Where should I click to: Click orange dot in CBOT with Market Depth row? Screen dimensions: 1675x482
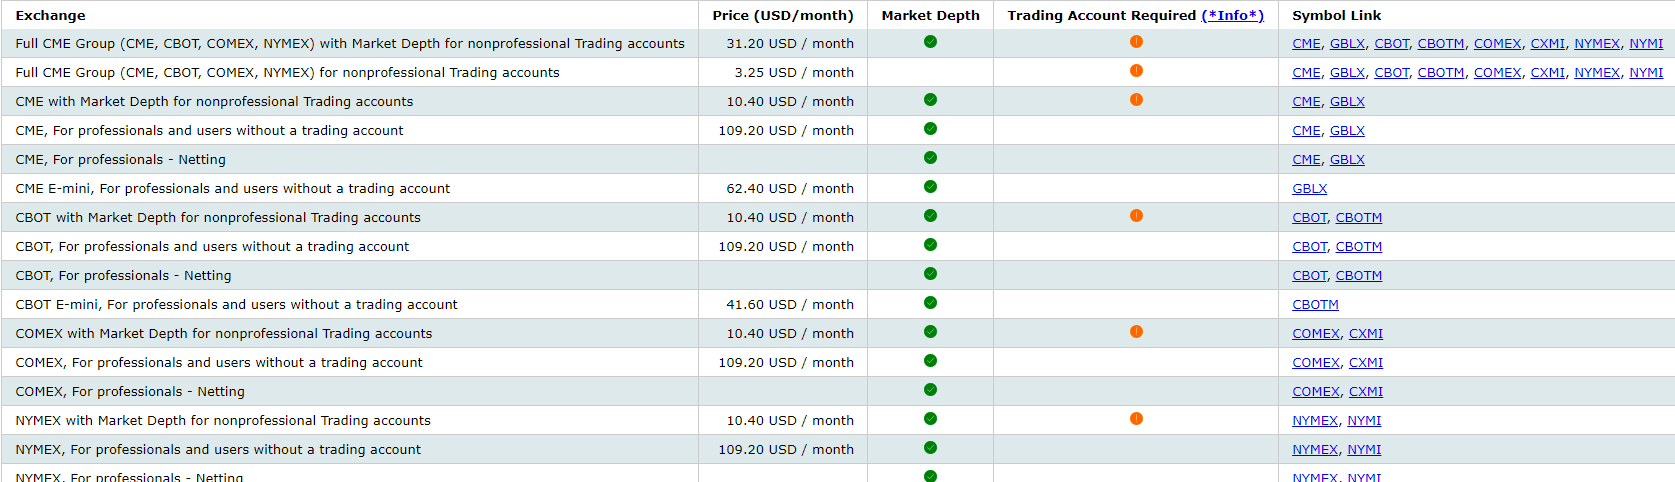[1136, 216]
